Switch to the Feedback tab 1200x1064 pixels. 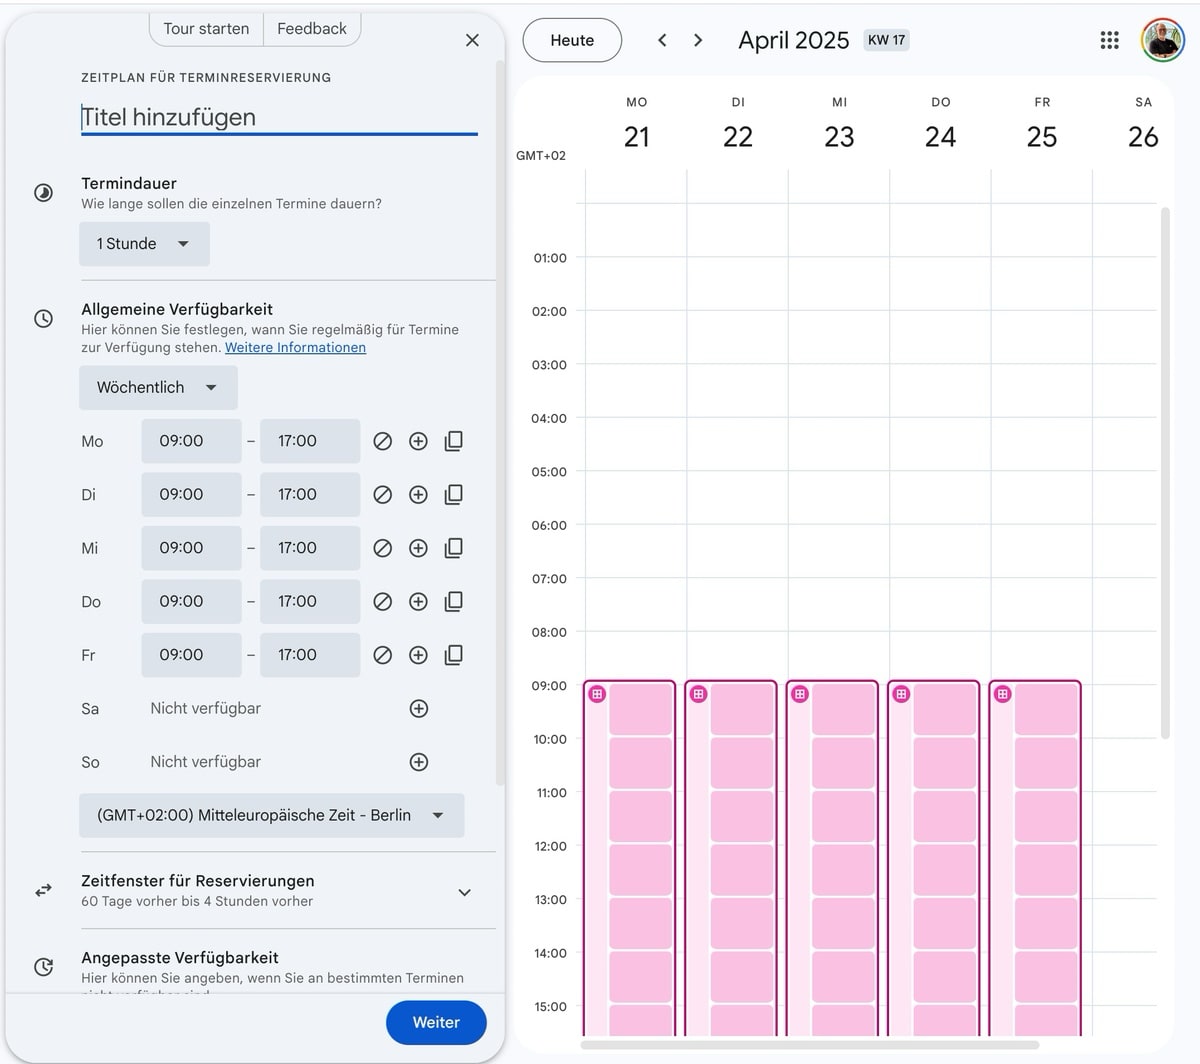(312, 29)
